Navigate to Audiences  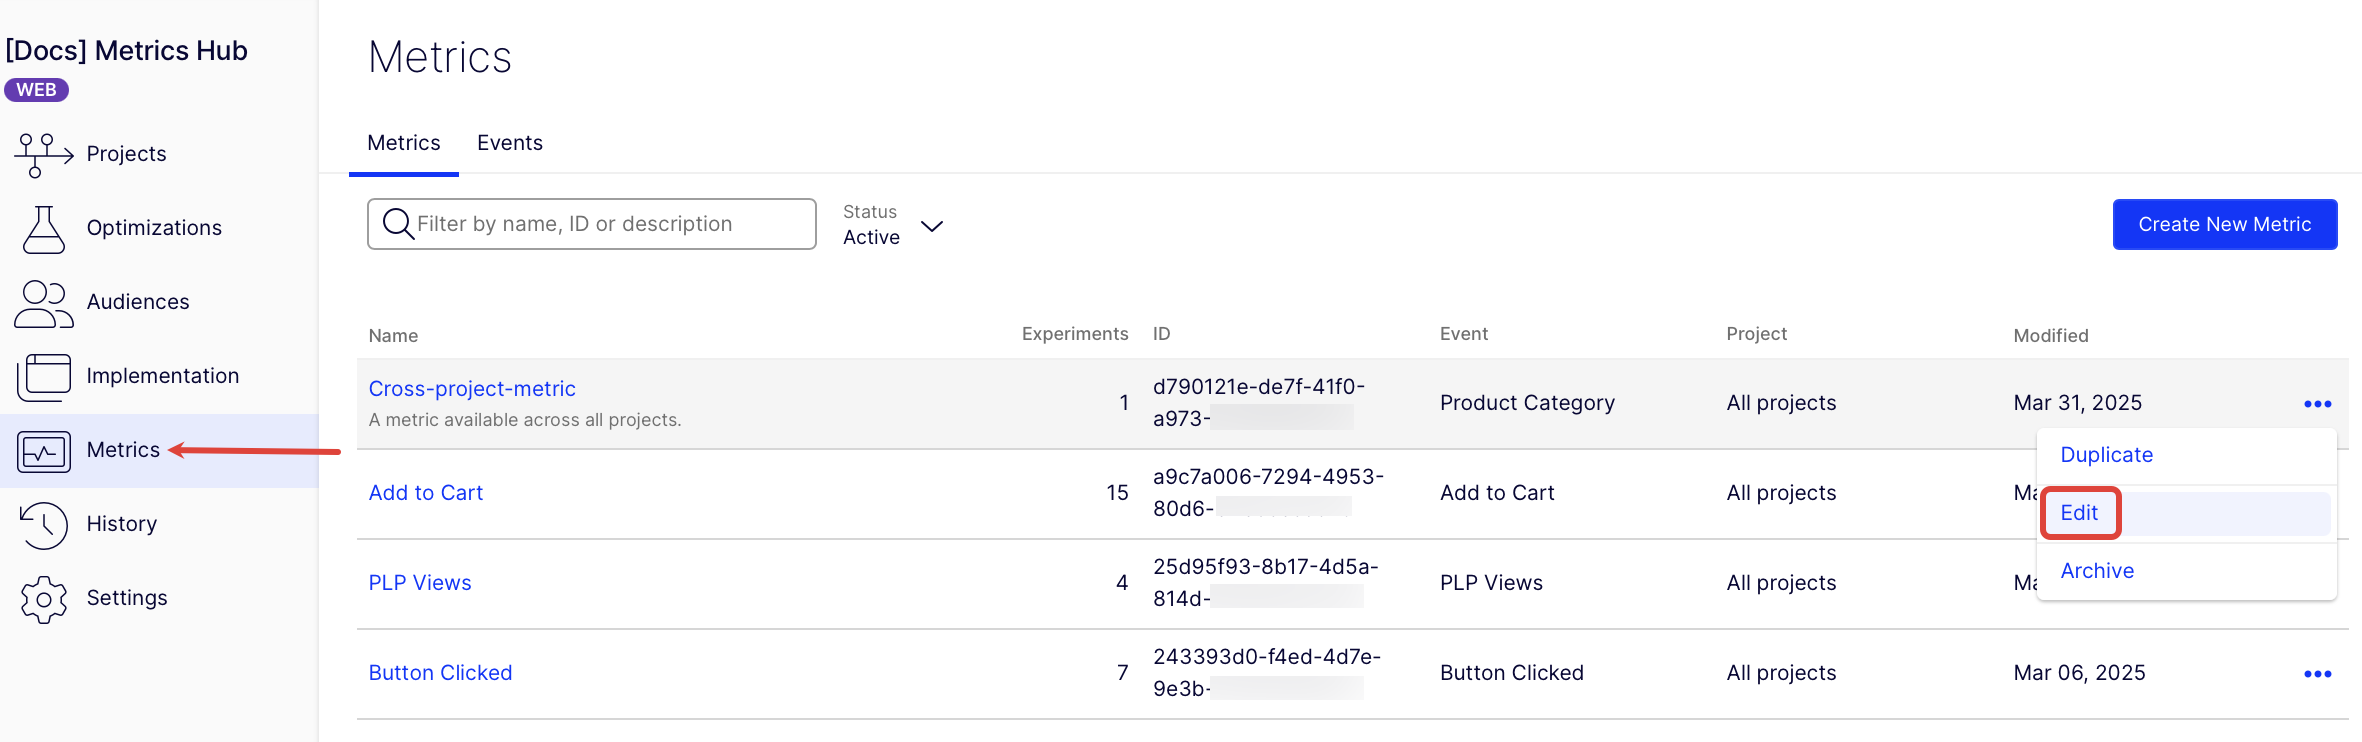pyautogui.click(x=138, y=302)
